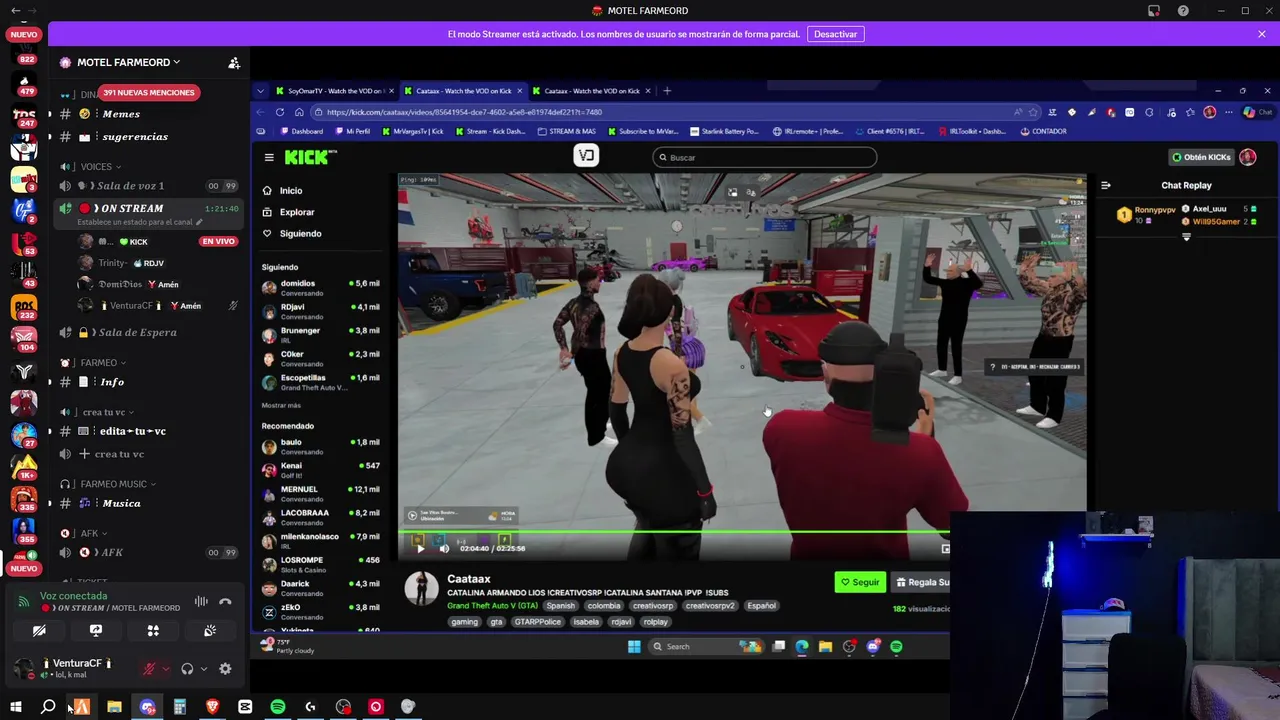Screen dimensions: 1280x720
Task: Click the Grand Theft Auto V (GTA) category link
Action: coord(492,606)
